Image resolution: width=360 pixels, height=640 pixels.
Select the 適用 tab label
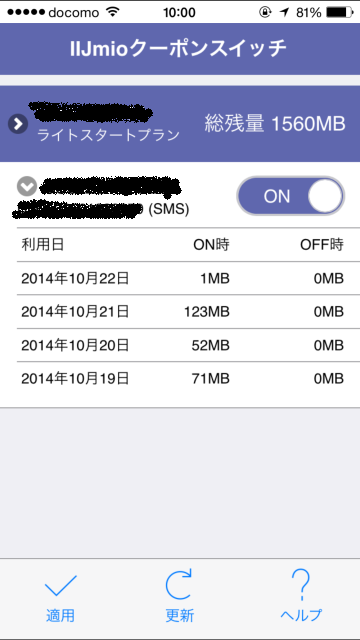click(60, 615)
